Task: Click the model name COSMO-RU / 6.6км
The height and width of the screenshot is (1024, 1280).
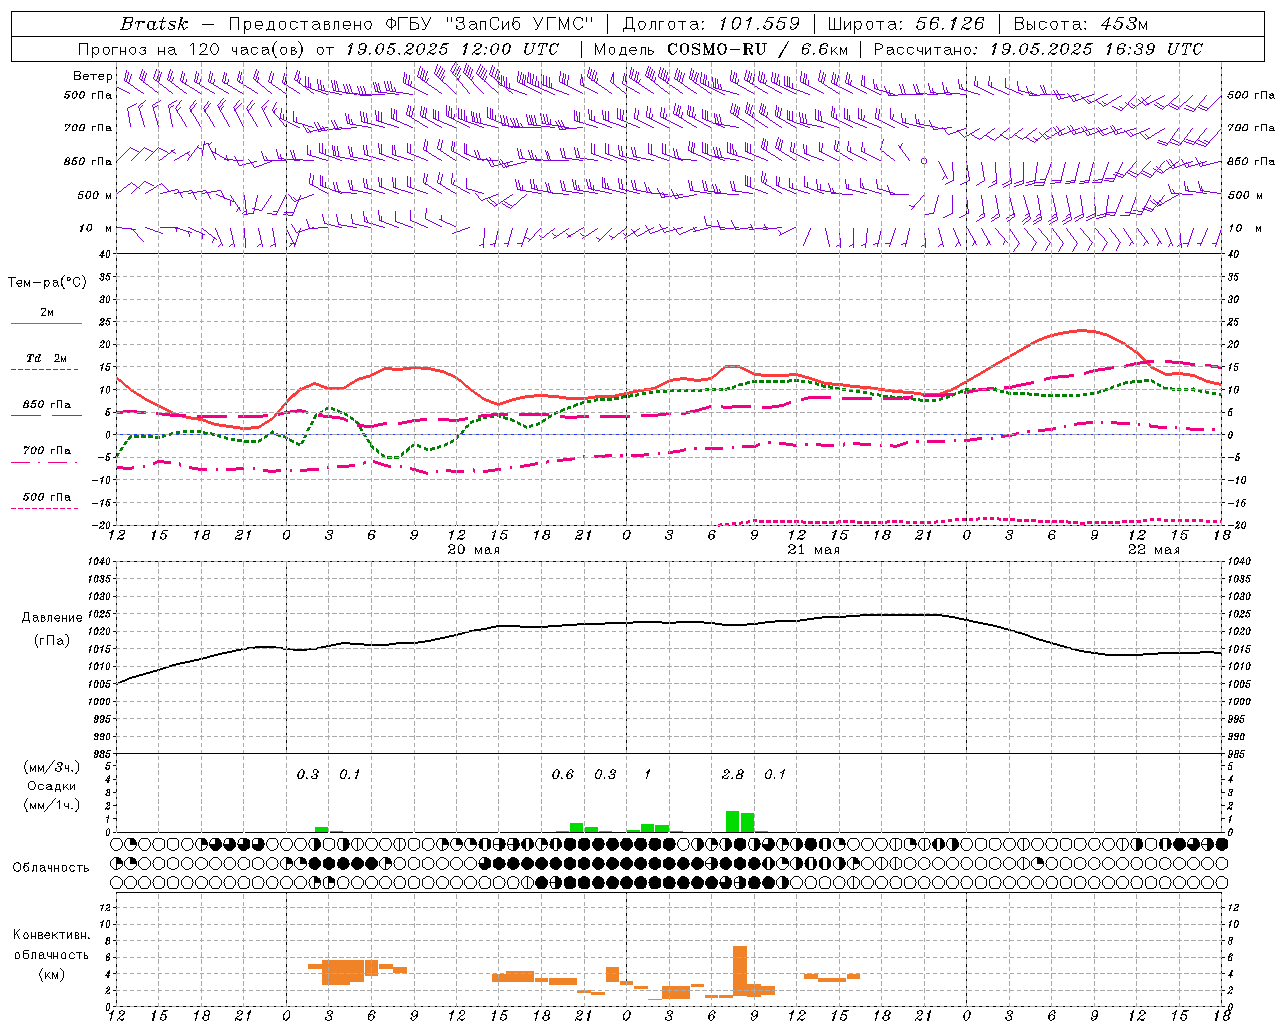Action: (x=757, y=49)
